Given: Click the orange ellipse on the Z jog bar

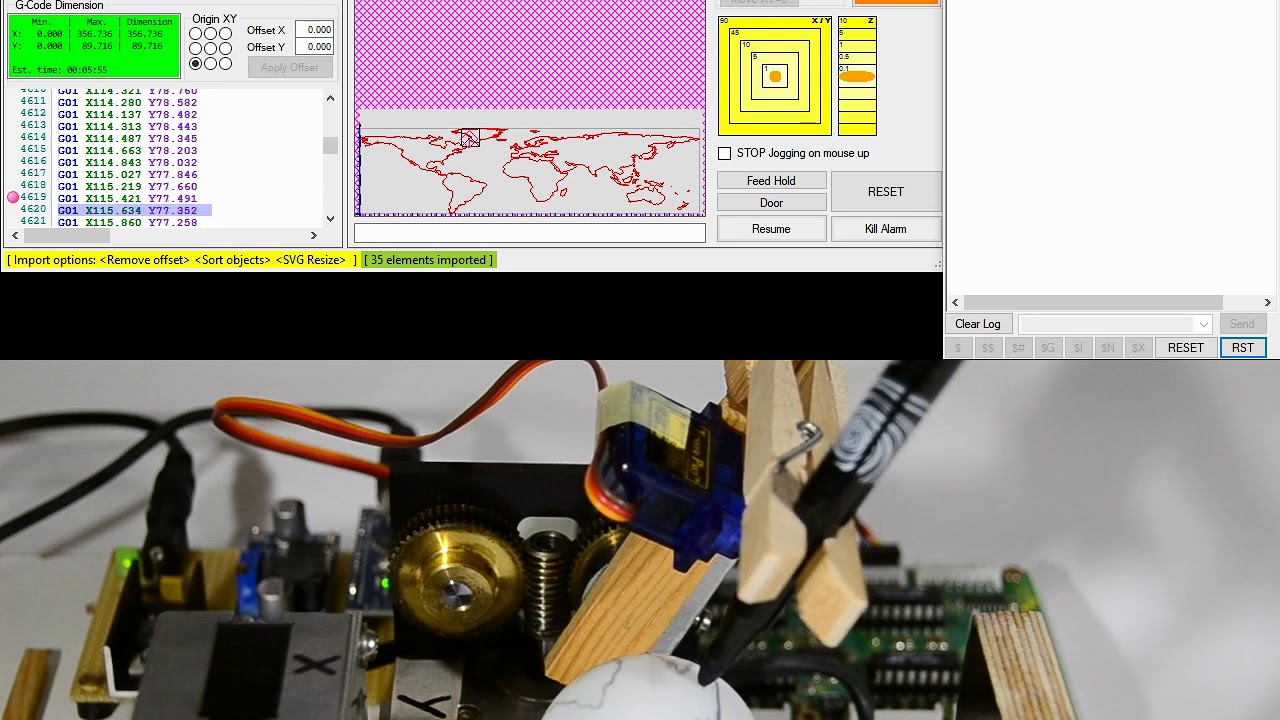Looking at the screenshot, I should coord(857,77).
